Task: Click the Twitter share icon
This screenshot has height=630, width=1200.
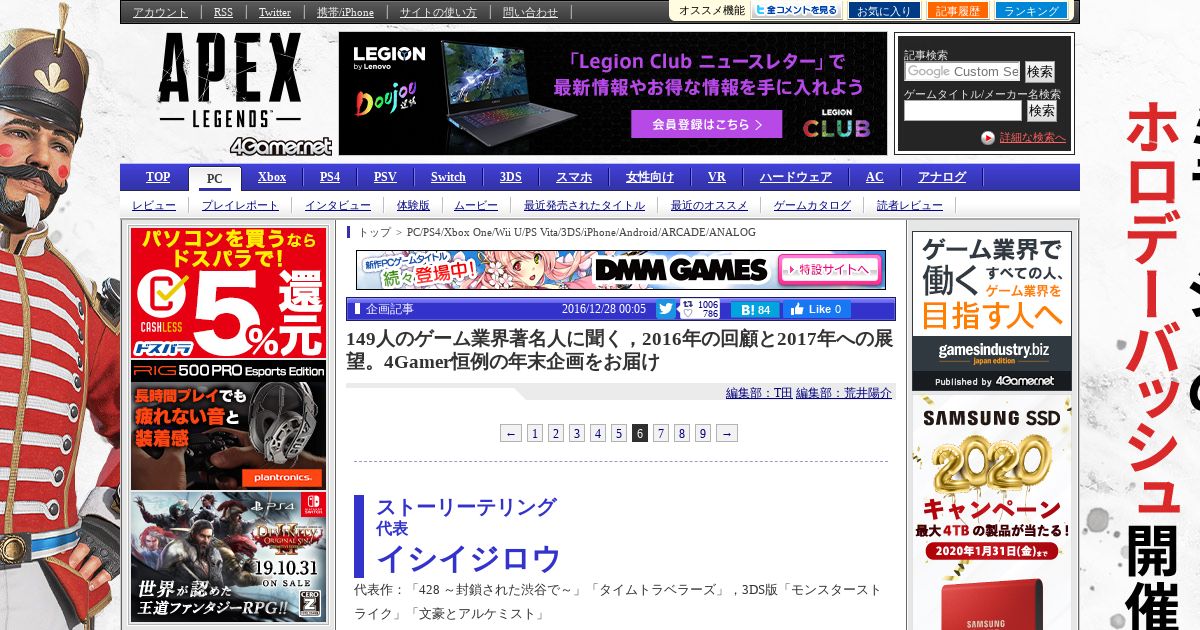Action: pos(665,309)
